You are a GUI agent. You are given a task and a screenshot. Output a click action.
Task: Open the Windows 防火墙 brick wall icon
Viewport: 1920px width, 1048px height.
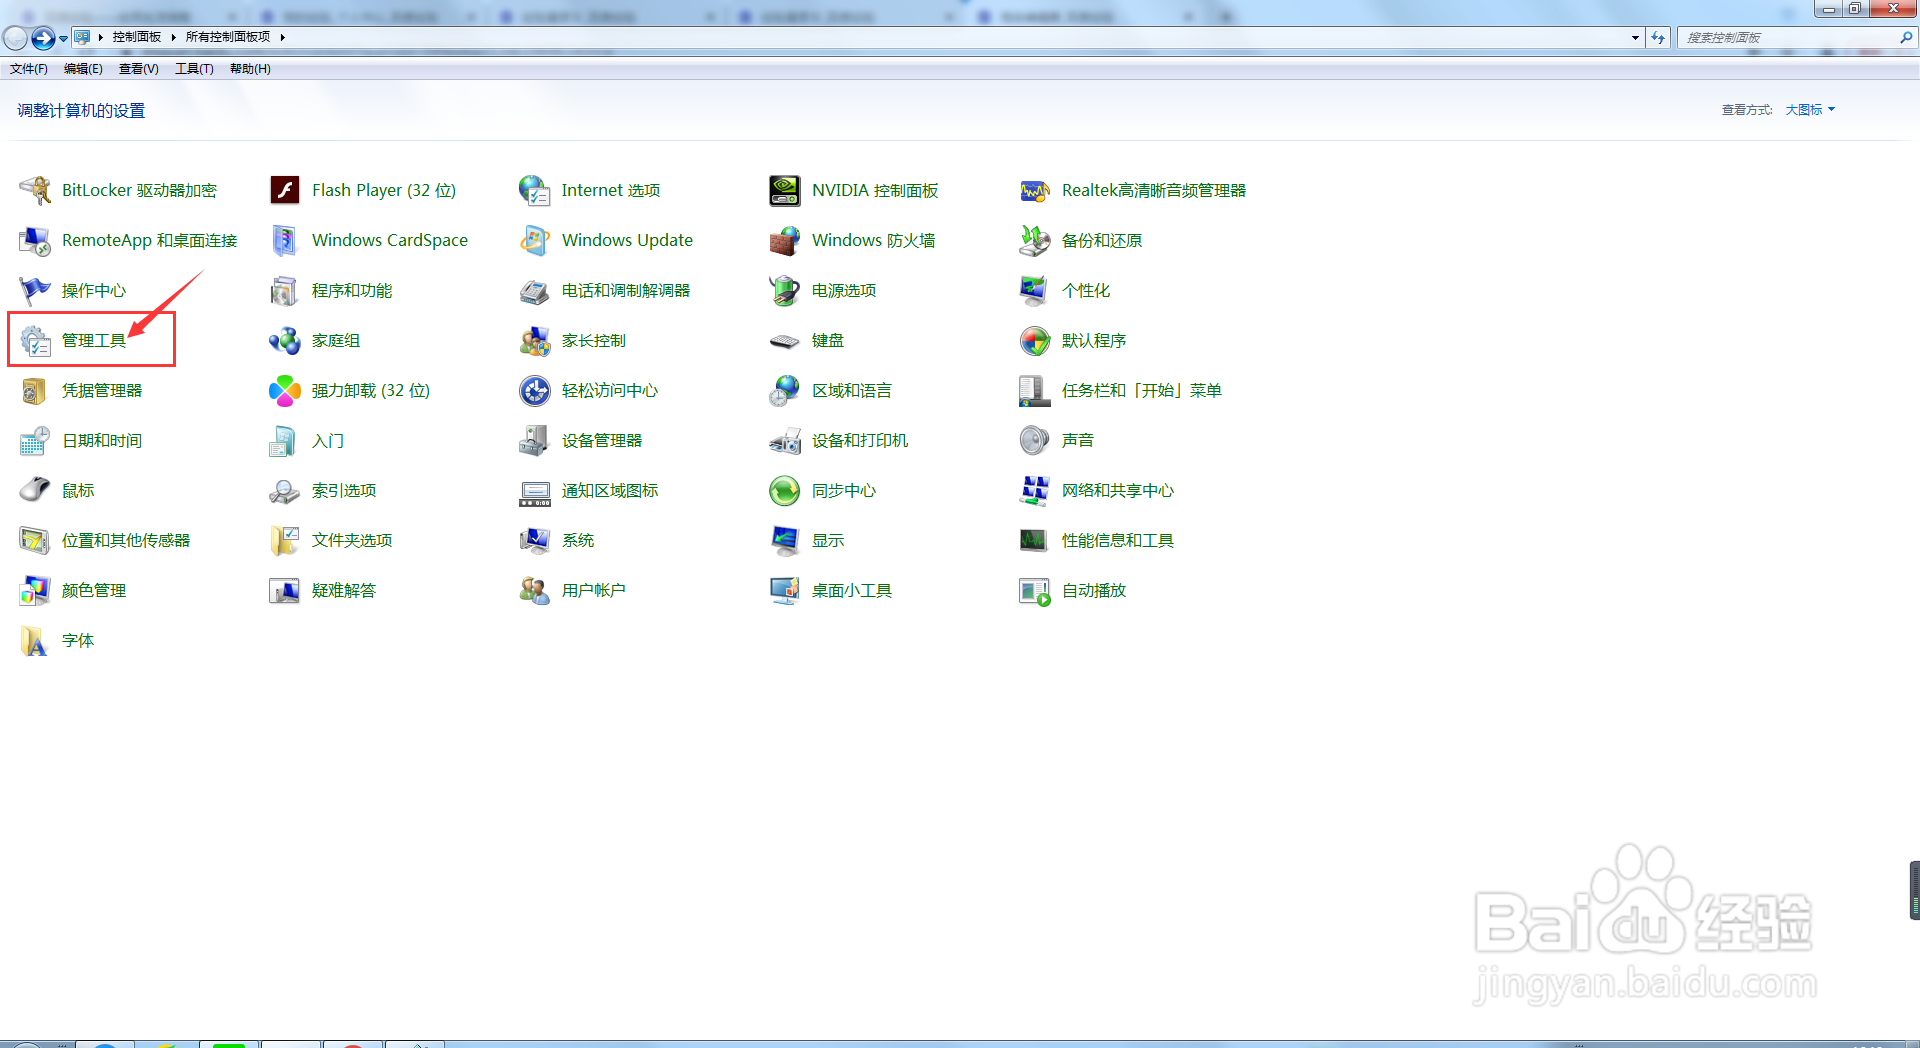[785, 240]
